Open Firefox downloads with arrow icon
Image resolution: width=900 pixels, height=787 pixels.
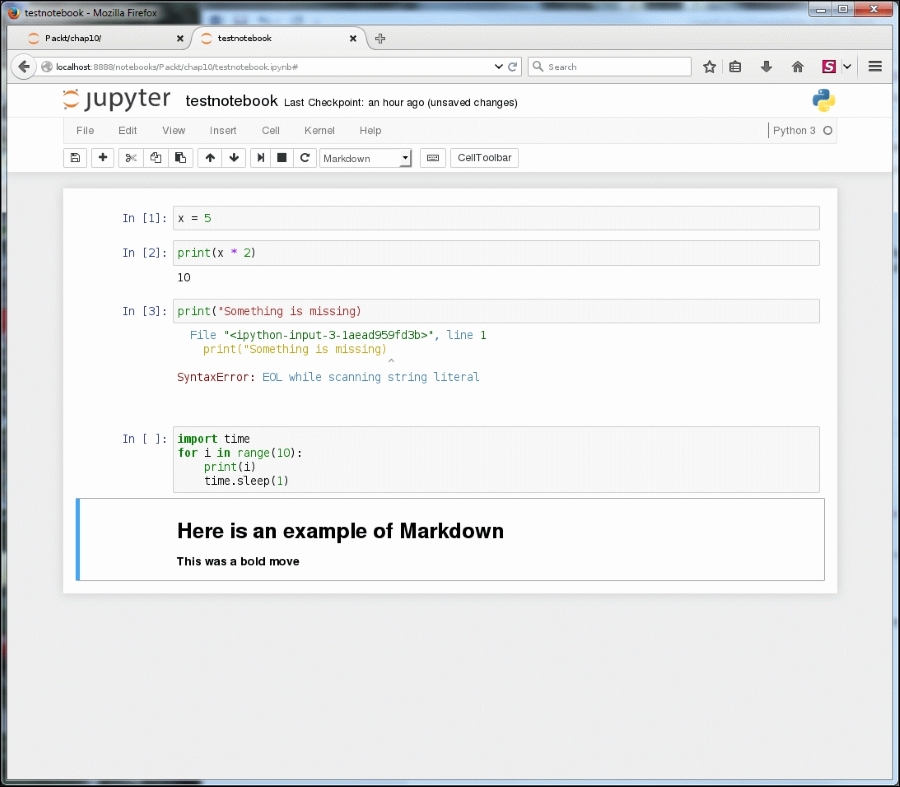click(765, 66)
